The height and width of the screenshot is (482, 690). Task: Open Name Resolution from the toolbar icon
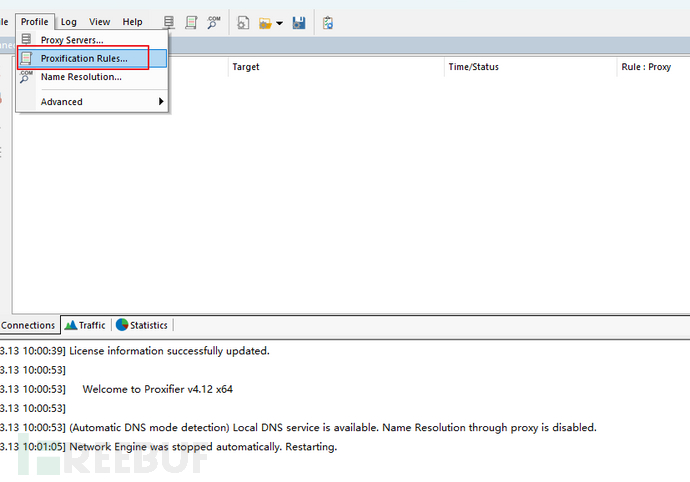[214, 22]
